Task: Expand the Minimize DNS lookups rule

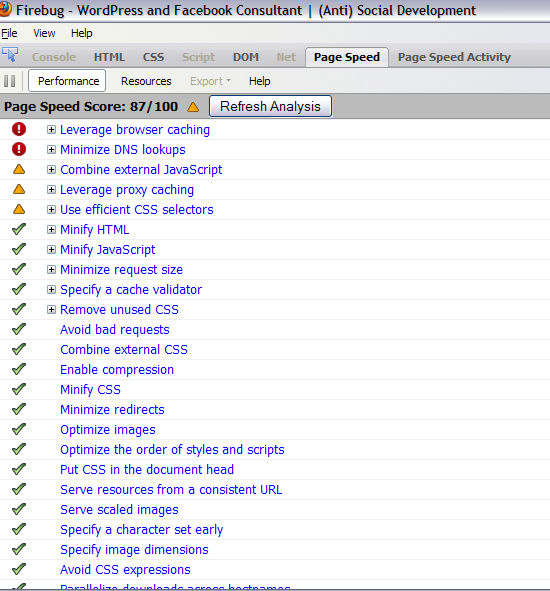Action: click(x=51, y=150)
